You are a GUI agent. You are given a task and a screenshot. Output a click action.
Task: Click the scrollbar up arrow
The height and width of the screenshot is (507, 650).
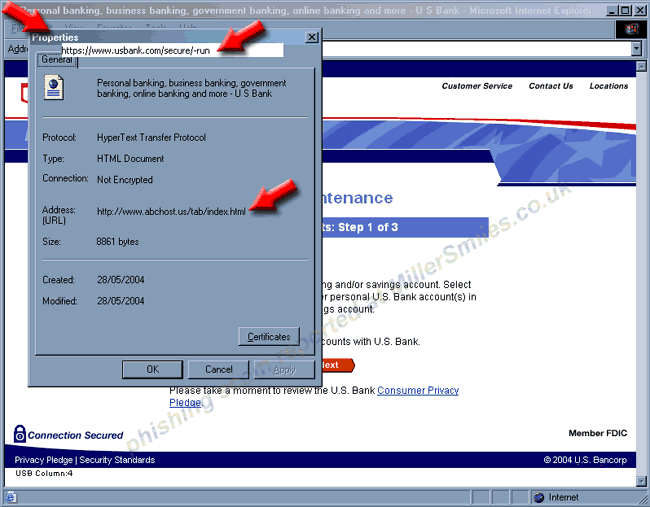[641, 66]
